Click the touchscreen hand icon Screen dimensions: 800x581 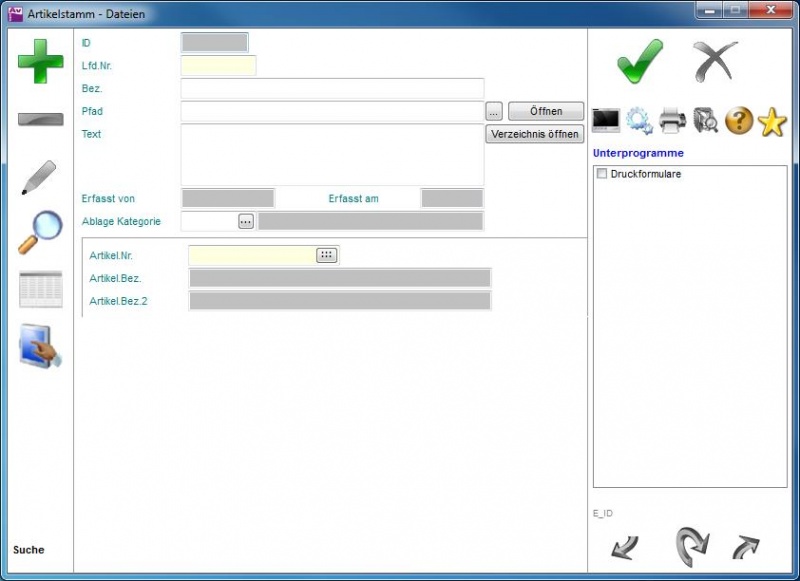coord(40,347)
